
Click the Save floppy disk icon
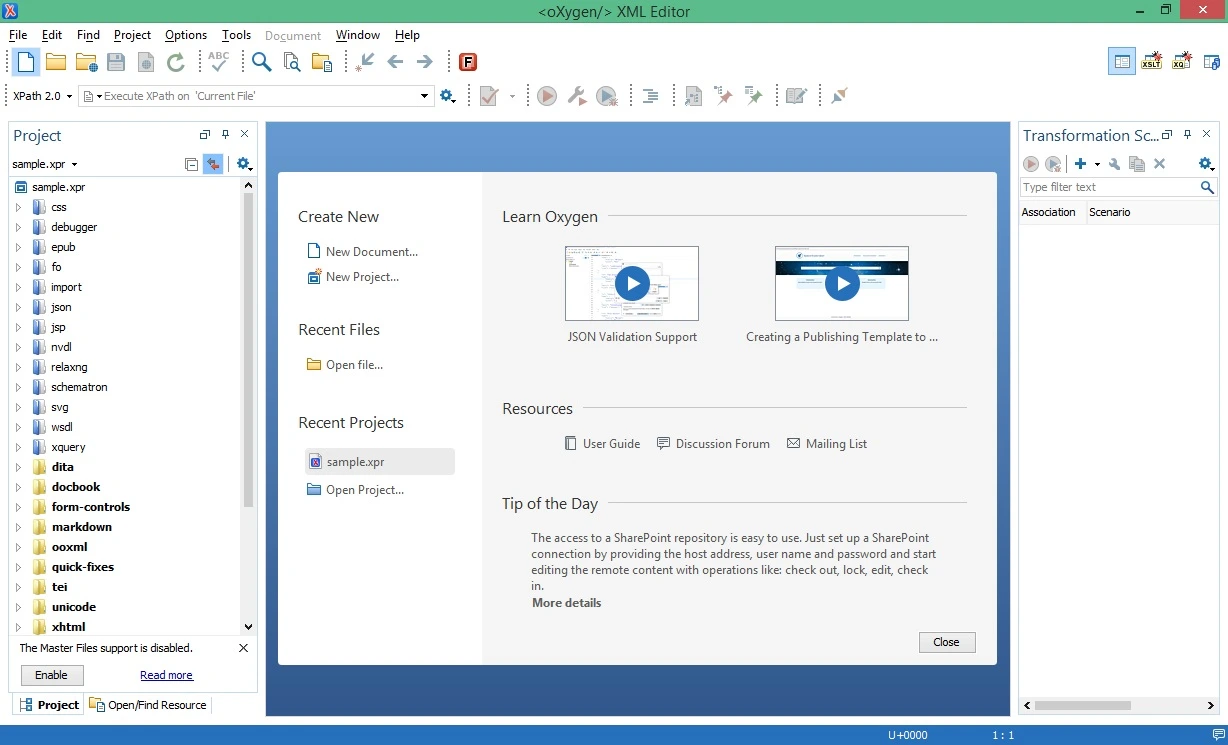pyautogui.click(x=116, y=62)
